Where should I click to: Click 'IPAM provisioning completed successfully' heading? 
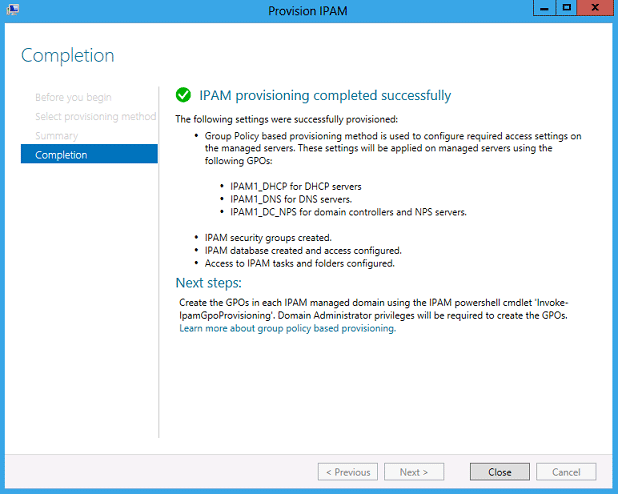pos(325,95)
